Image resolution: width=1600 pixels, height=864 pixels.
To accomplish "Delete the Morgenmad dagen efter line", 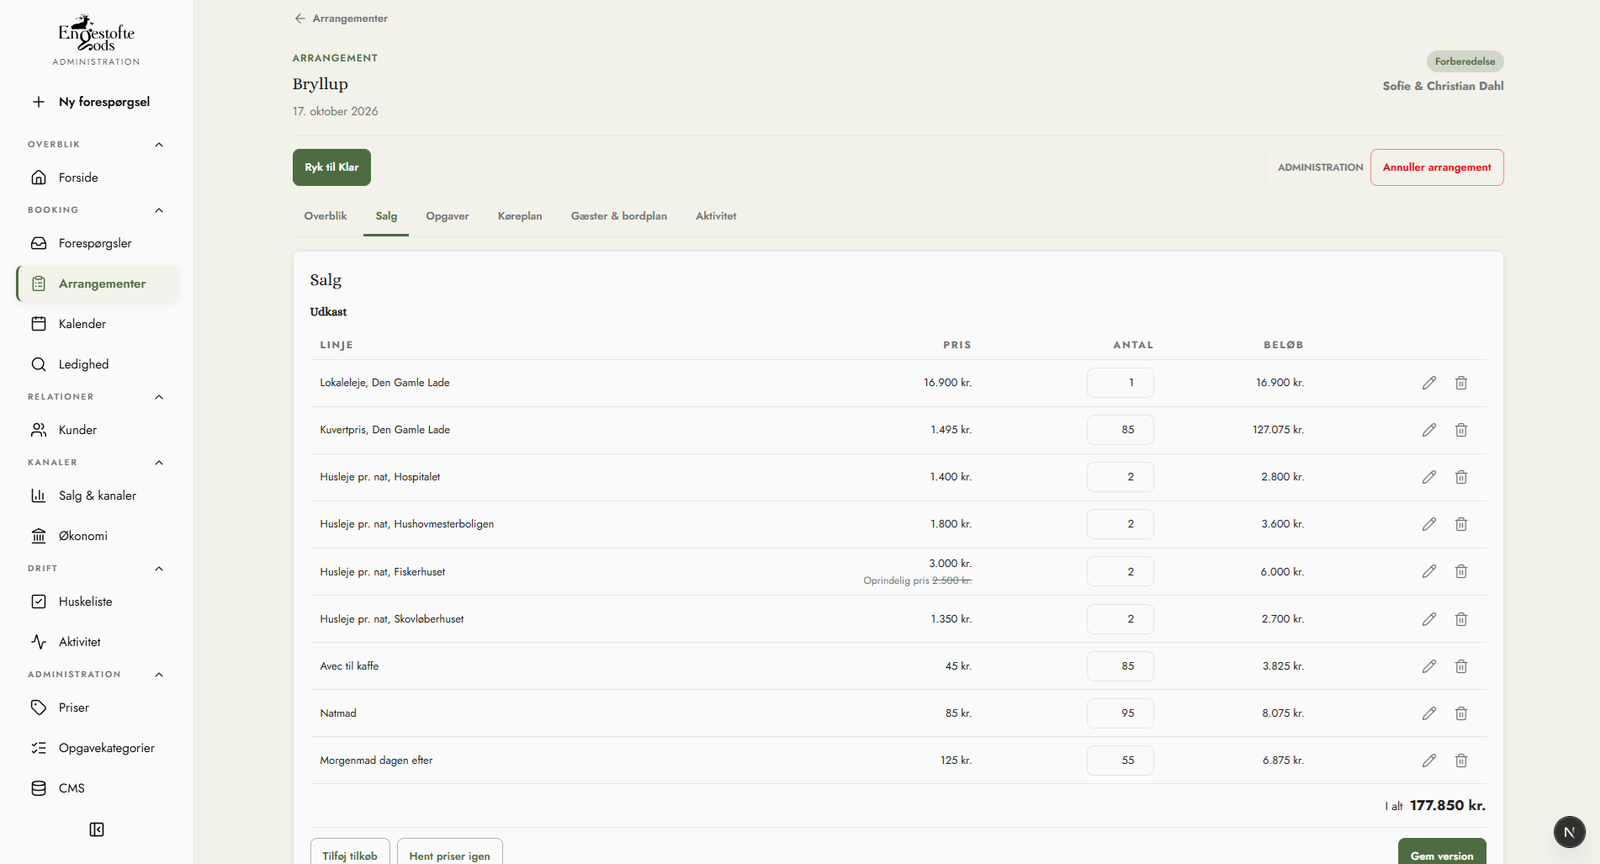I will [1461, 761].
